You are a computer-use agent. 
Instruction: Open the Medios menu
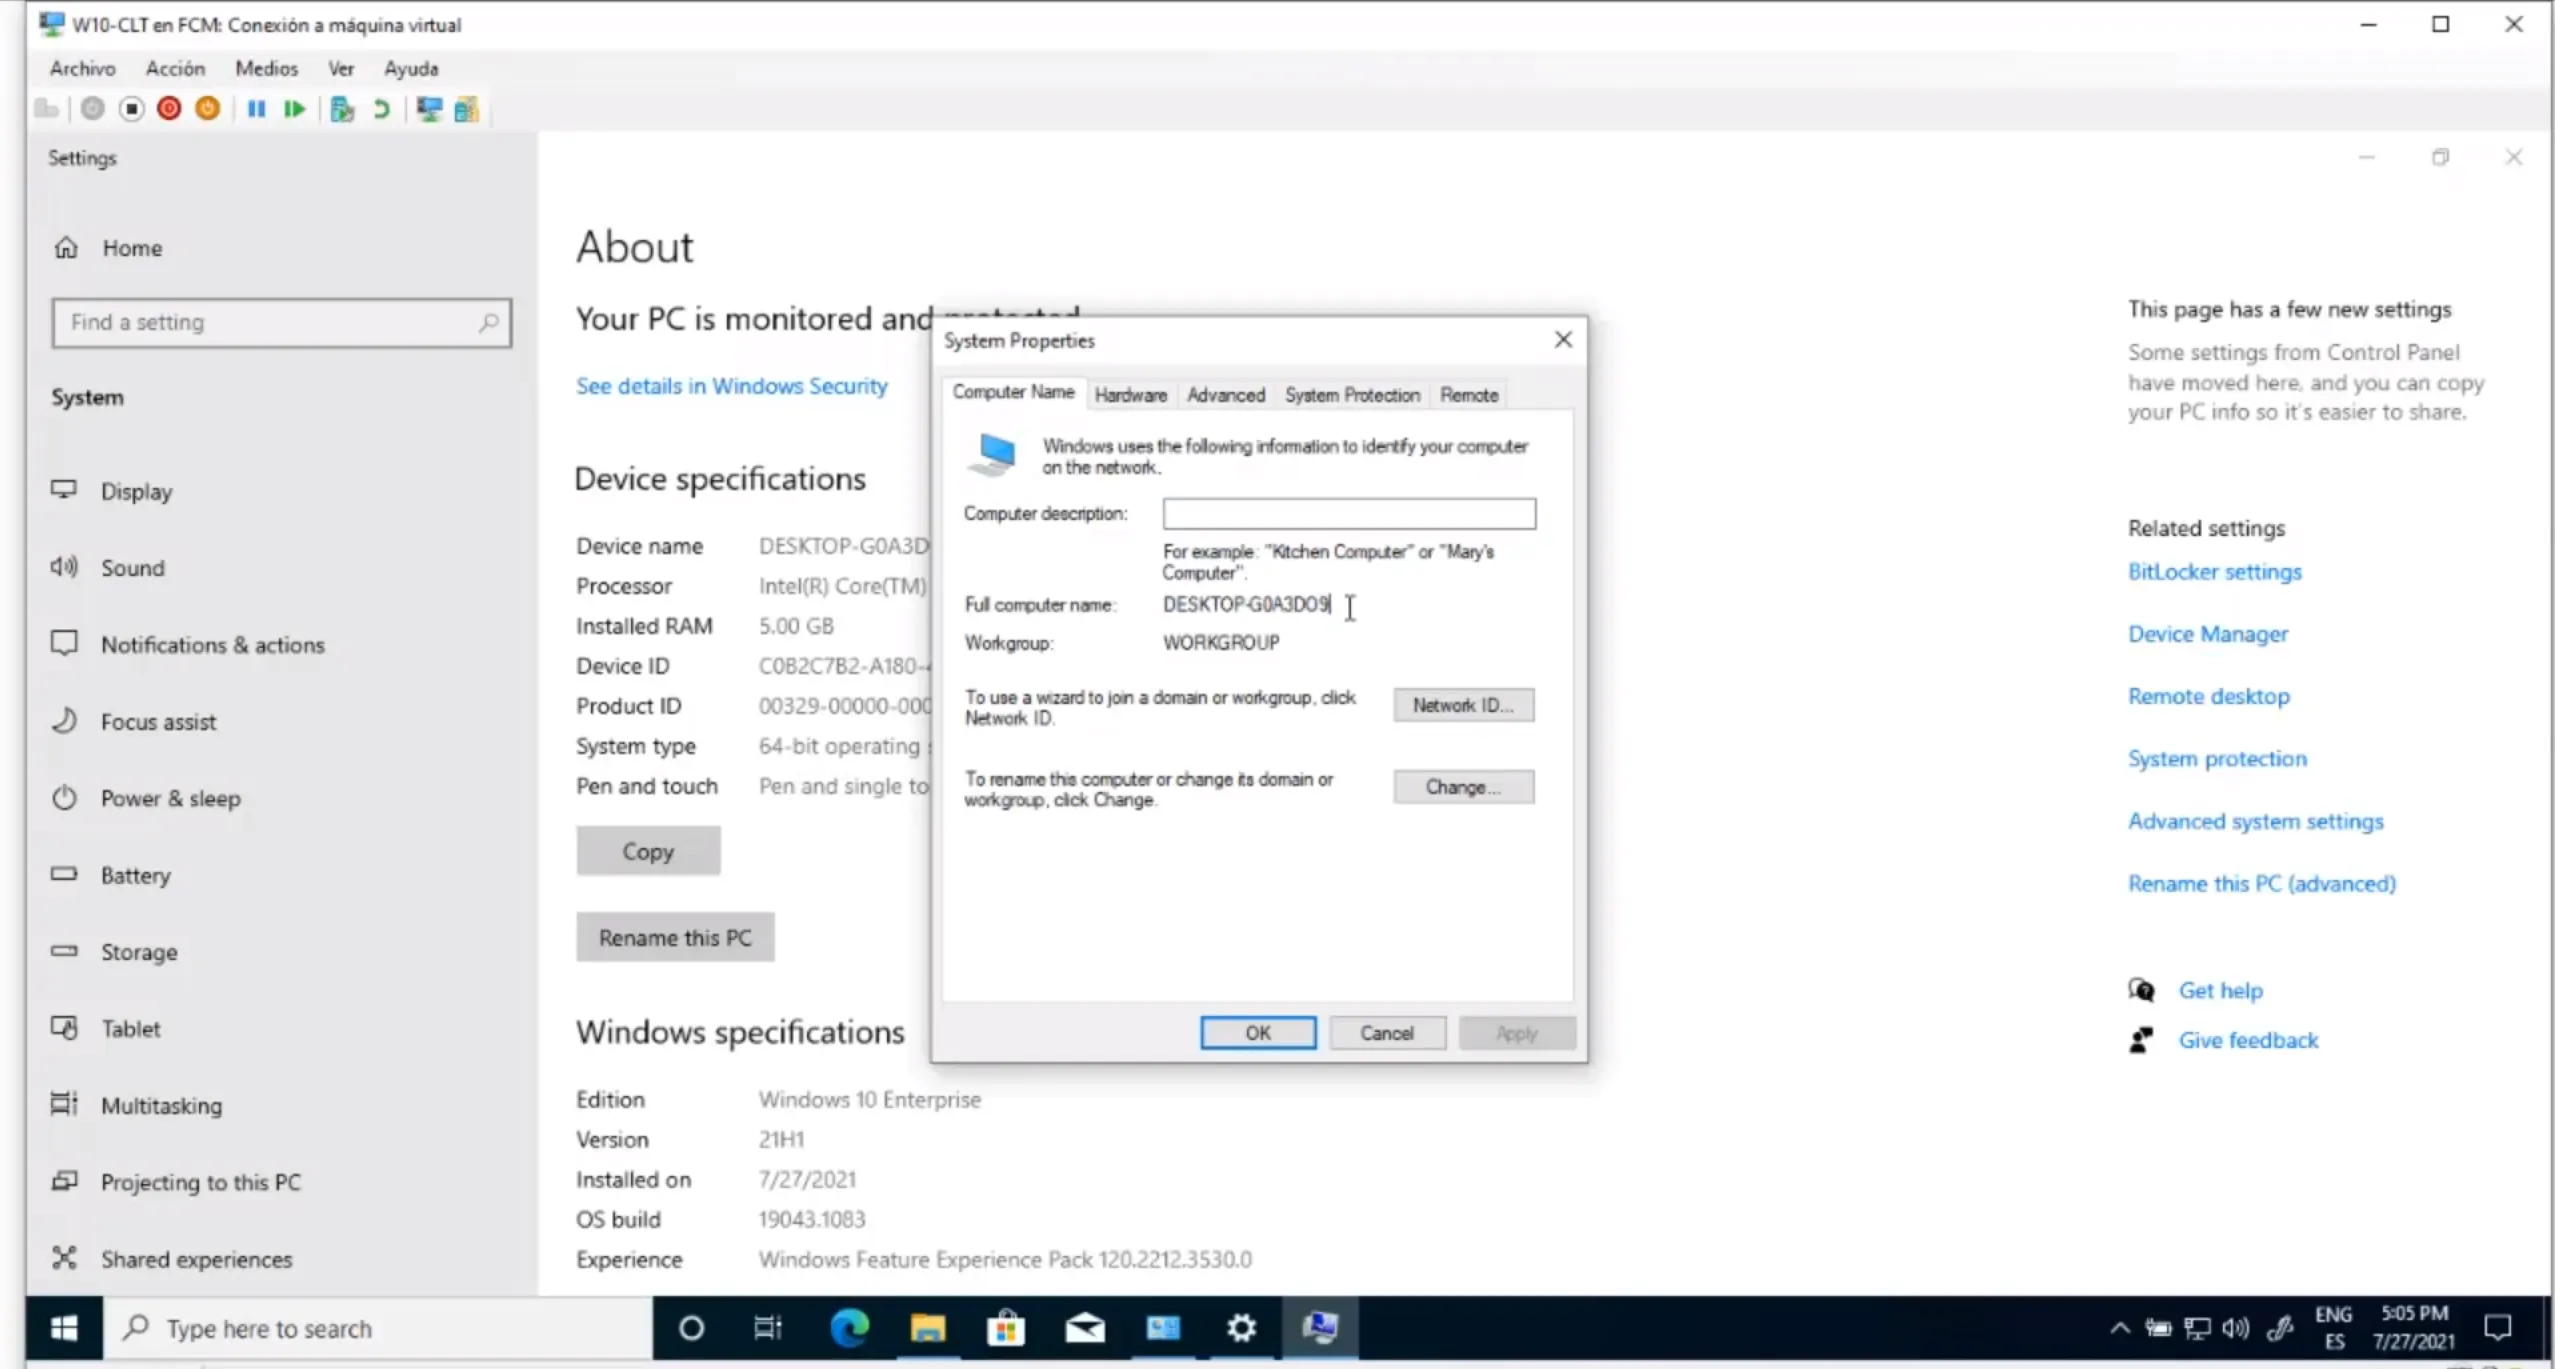coord(266,68)
